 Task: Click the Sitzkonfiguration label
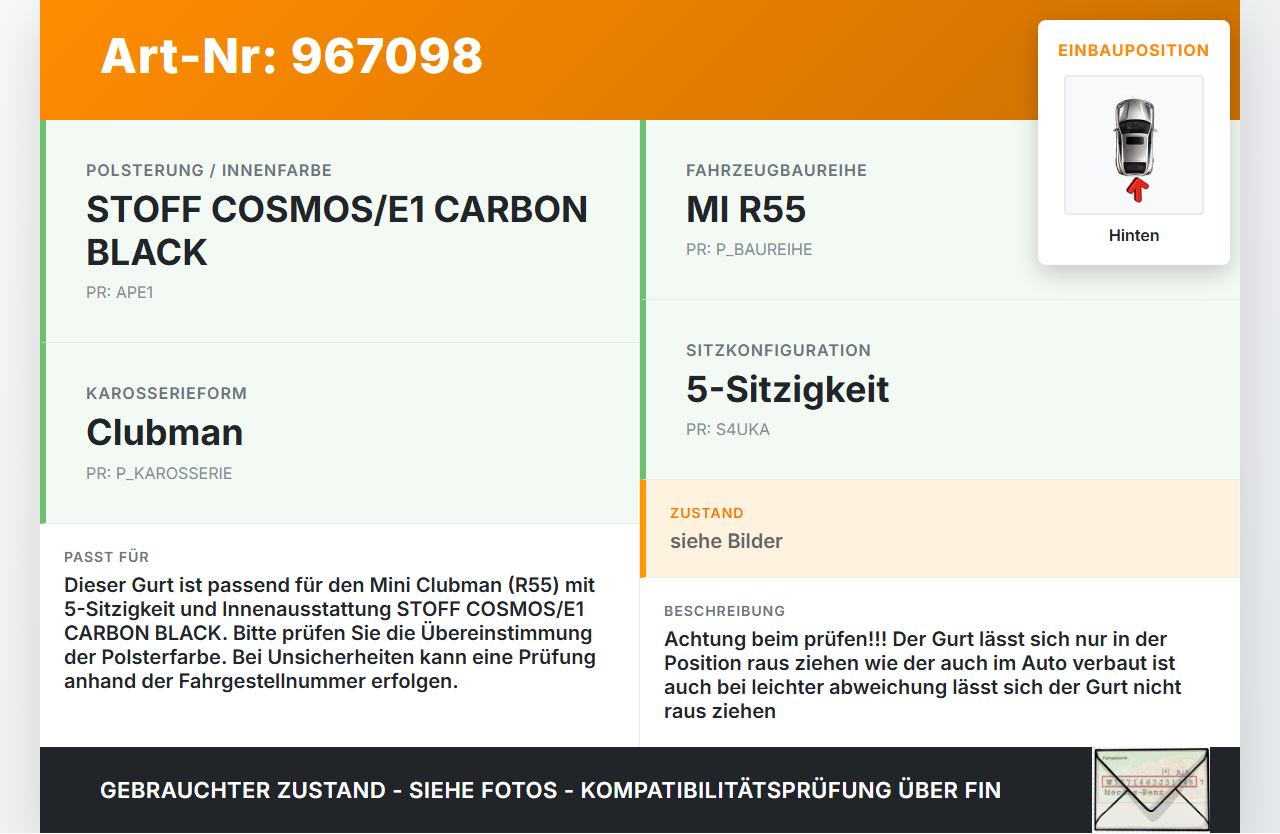coord(778,350)
